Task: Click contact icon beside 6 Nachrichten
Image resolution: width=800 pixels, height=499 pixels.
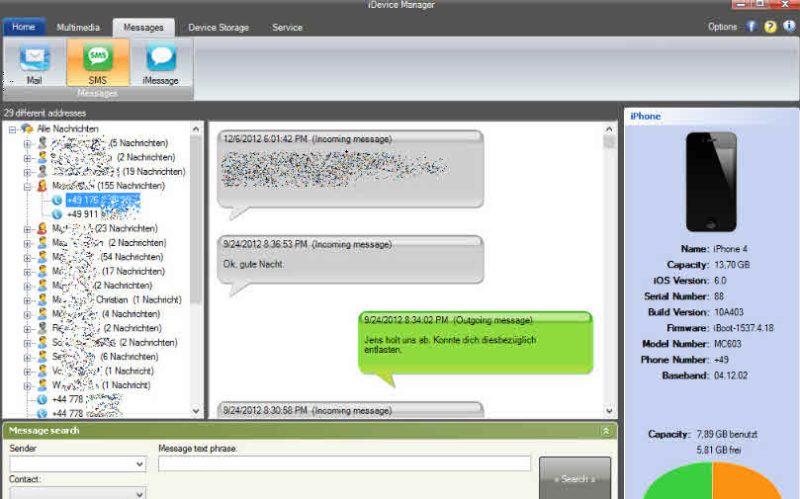Action: click(42, 357)
